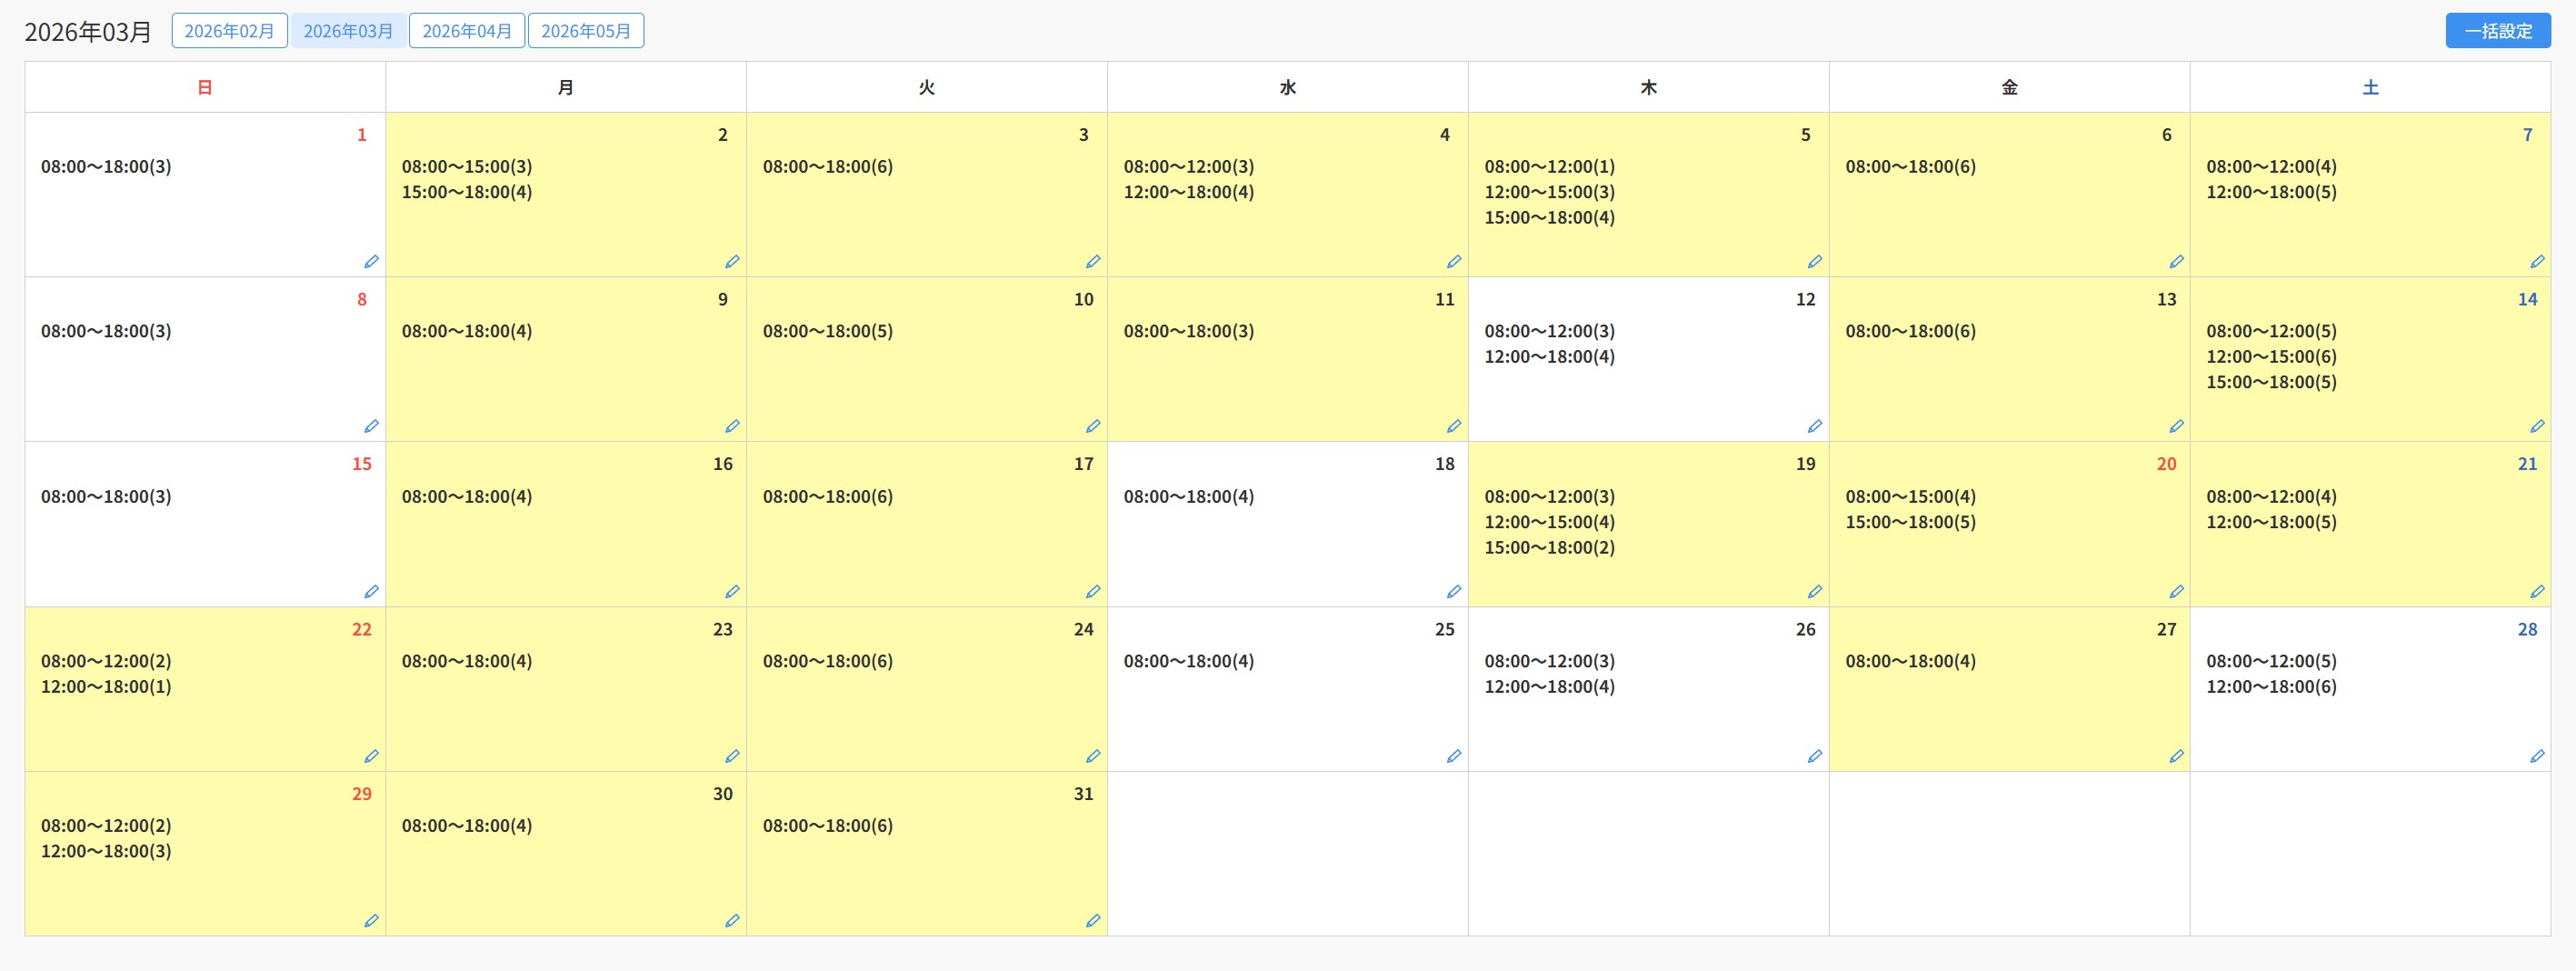This screenshot has width=2576, height=971.
Task: Click the edit icon for March 18
Action: pos(1453,592)
